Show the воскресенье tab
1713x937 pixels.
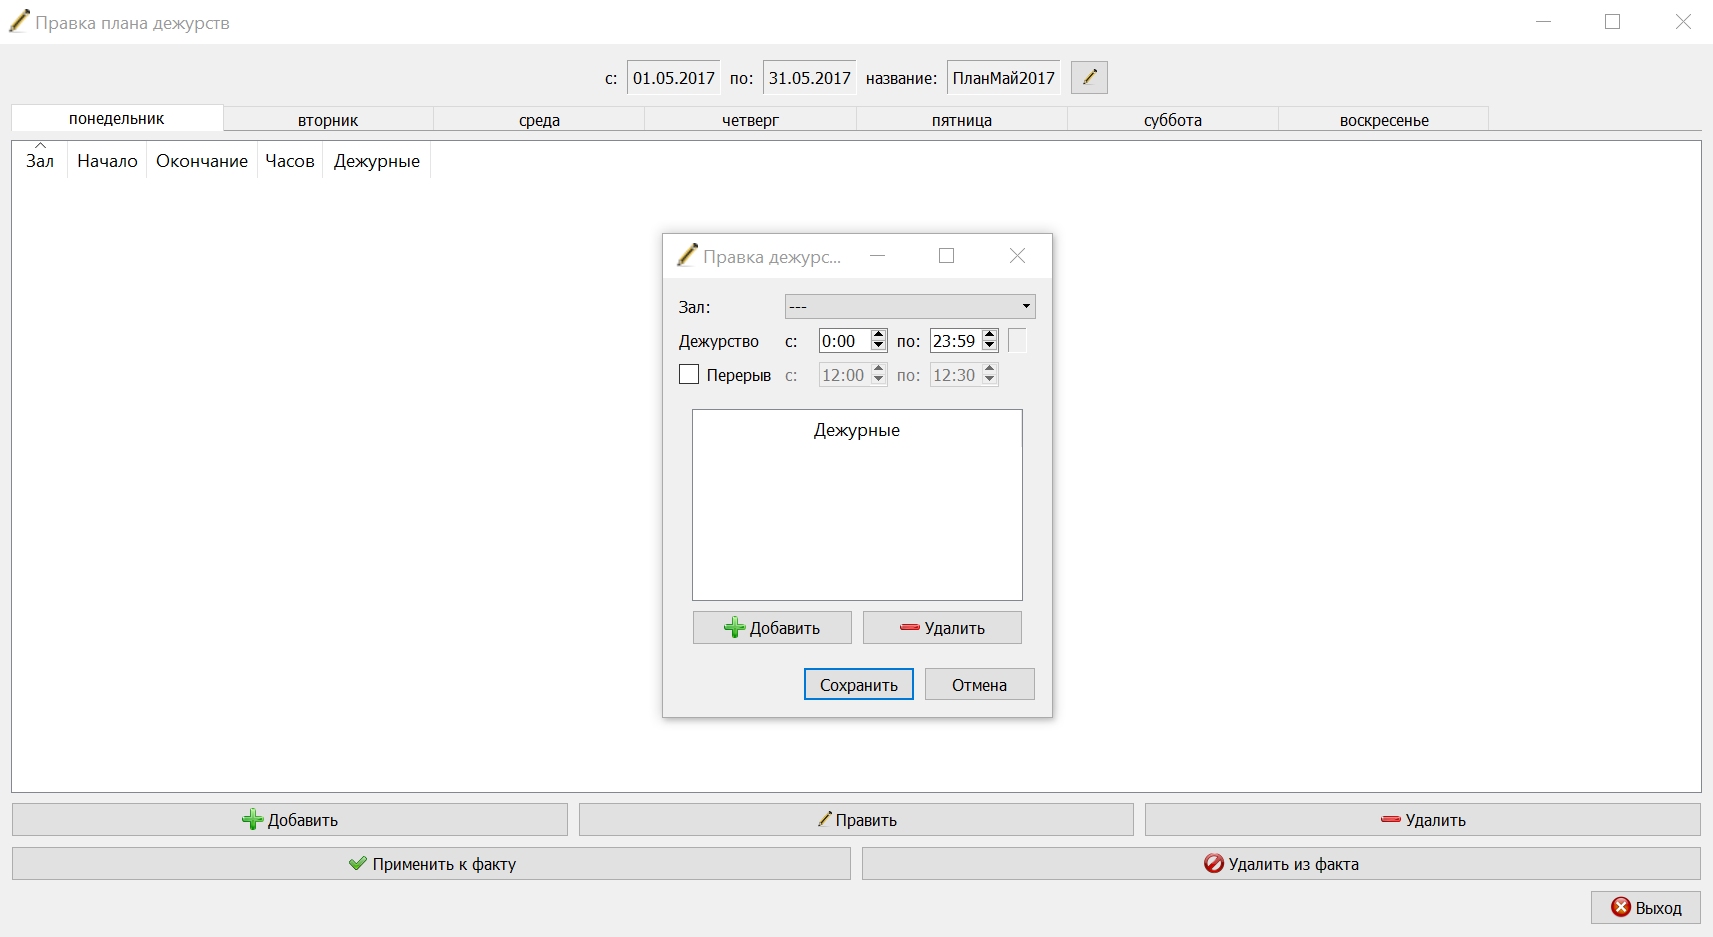pyautogui.click(x=1384, y=120)
